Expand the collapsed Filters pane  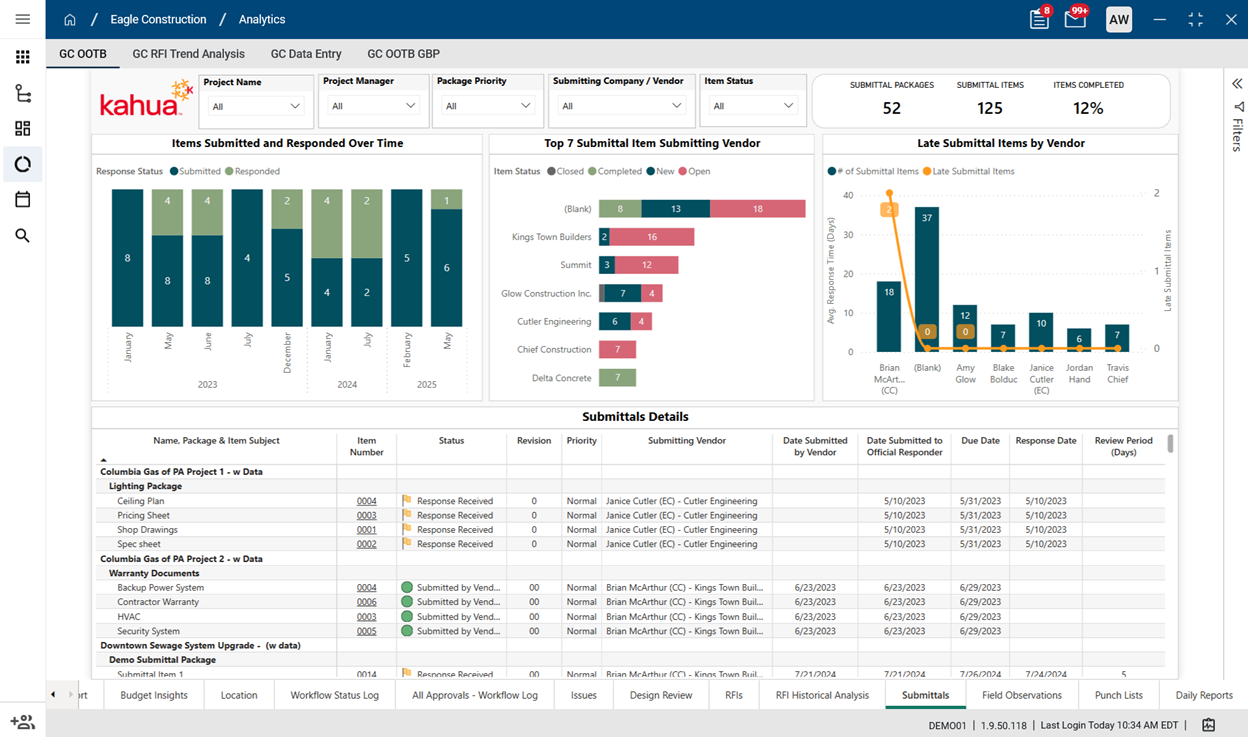coord(1237,84)
